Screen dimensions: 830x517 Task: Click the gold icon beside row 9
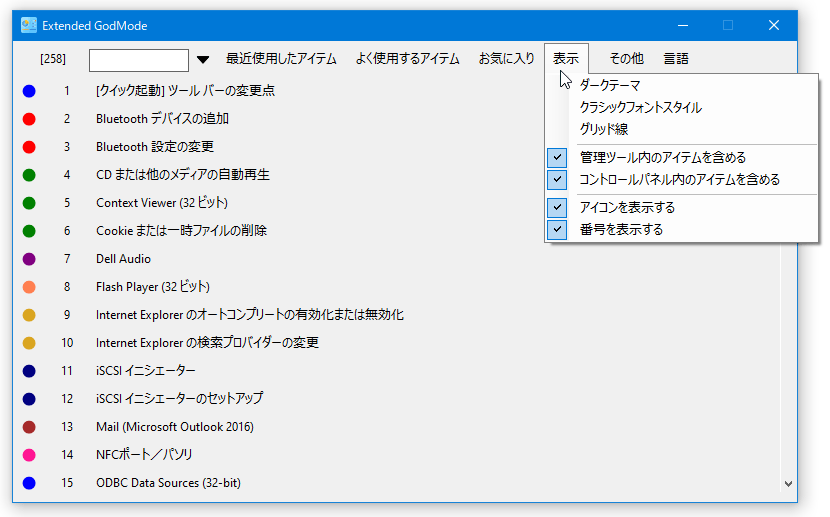point(29,315)
